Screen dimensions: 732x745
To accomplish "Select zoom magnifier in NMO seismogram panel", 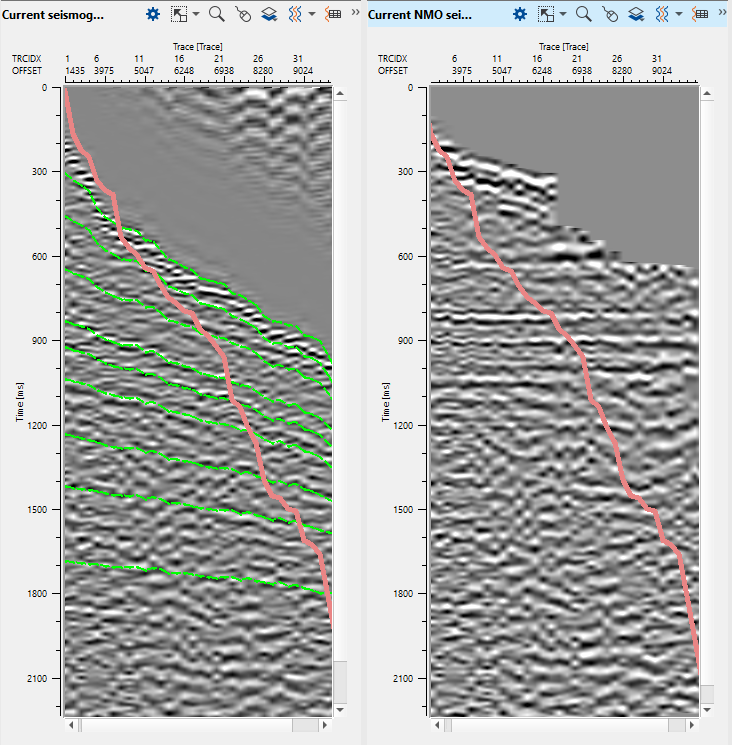I will coord(583,14).
